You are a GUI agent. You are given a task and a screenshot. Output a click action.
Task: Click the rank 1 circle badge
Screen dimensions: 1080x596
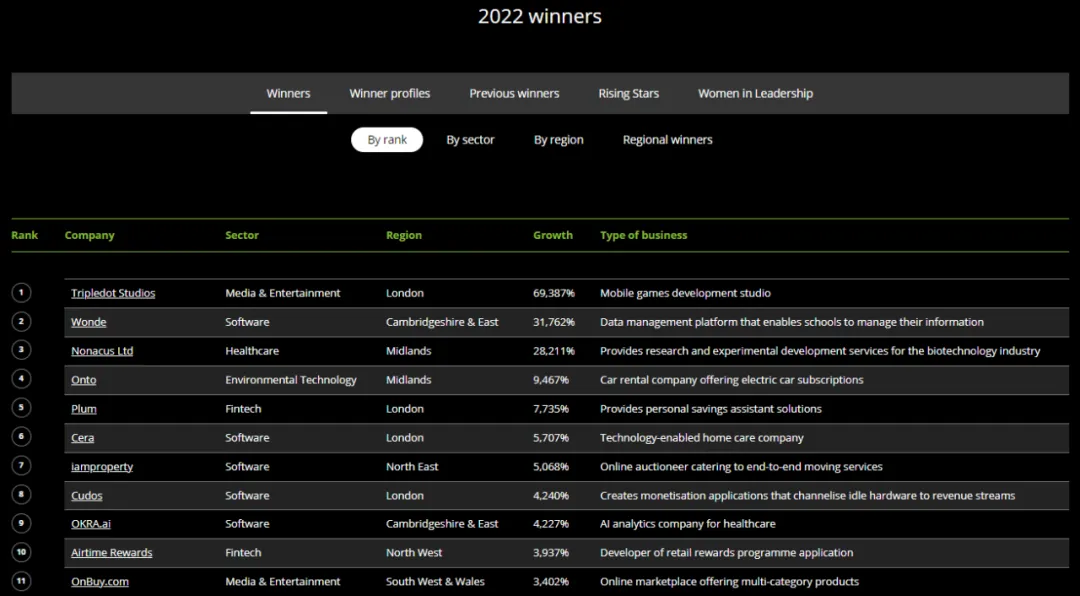point(22,293)
